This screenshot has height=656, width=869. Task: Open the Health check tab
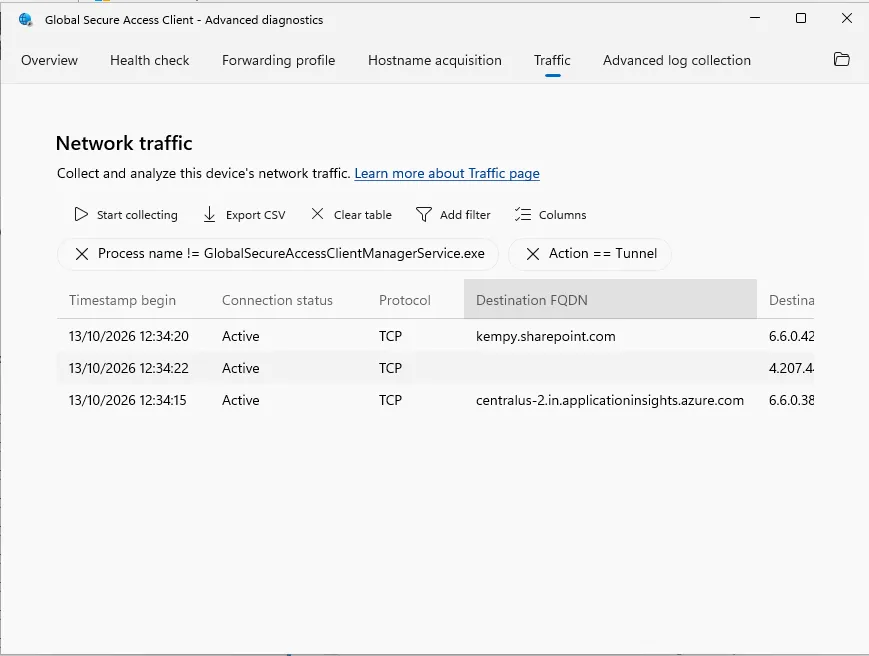(150, 60)
